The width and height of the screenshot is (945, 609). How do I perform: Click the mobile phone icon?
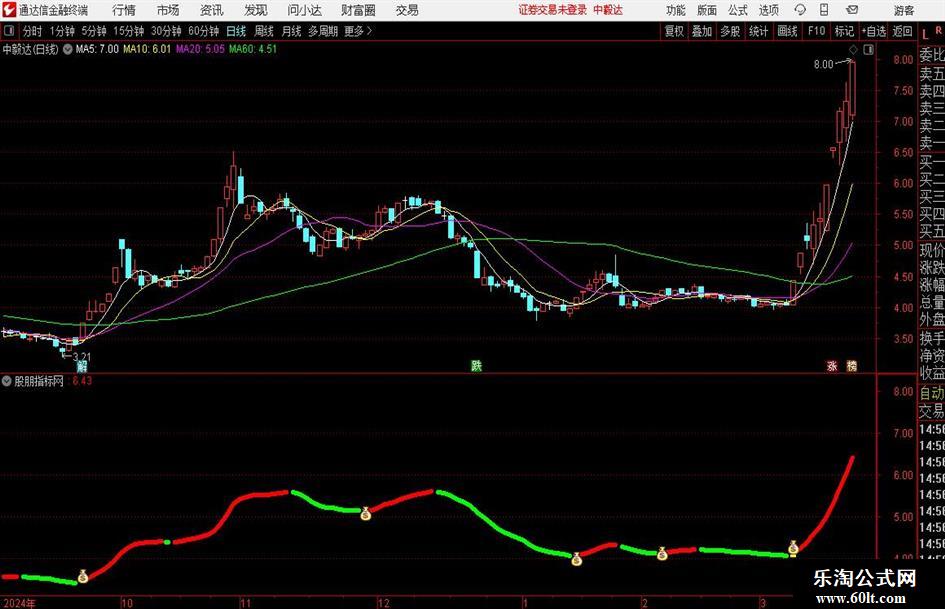point(824,10)
